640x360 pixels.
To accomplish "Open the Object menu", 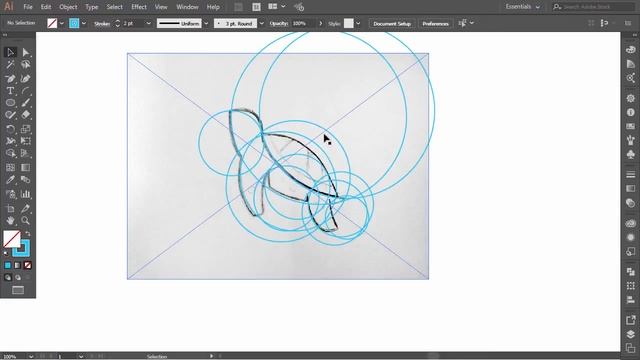I will tap(68, 7).
